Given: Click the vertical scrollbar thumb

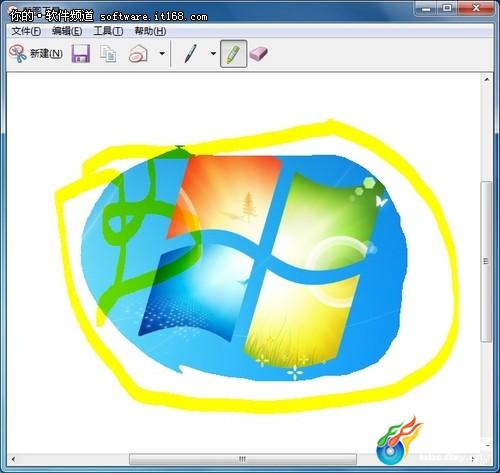Looking at the screenshot, I should [486, 261].
